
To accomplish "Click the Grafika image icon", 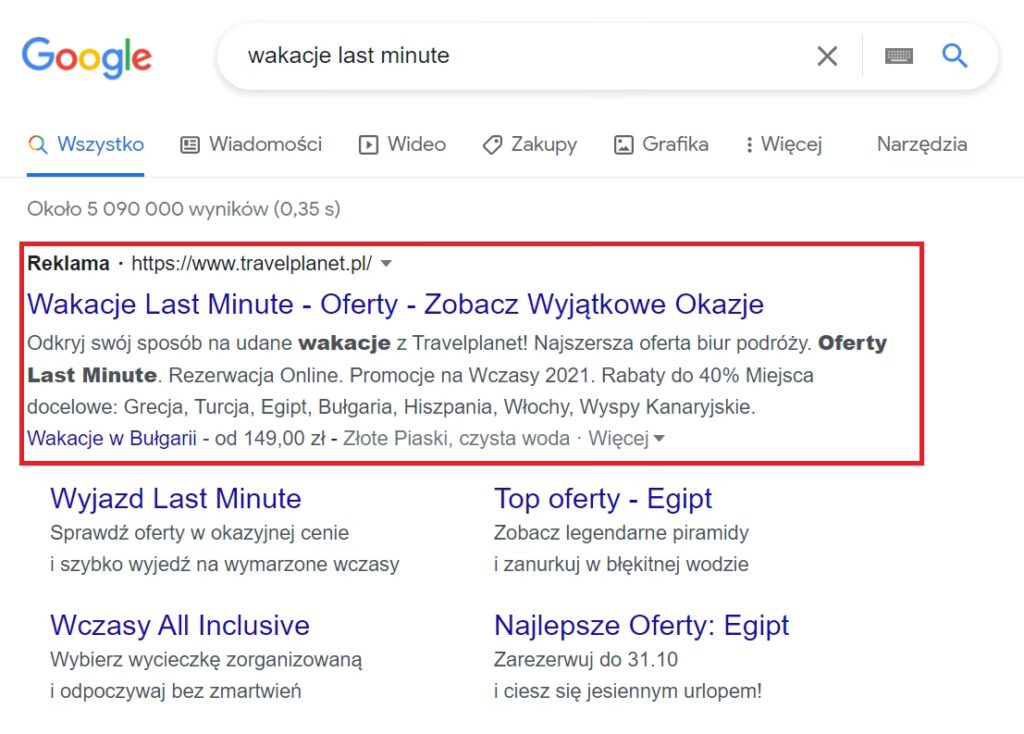I will [x=623, y=145].
